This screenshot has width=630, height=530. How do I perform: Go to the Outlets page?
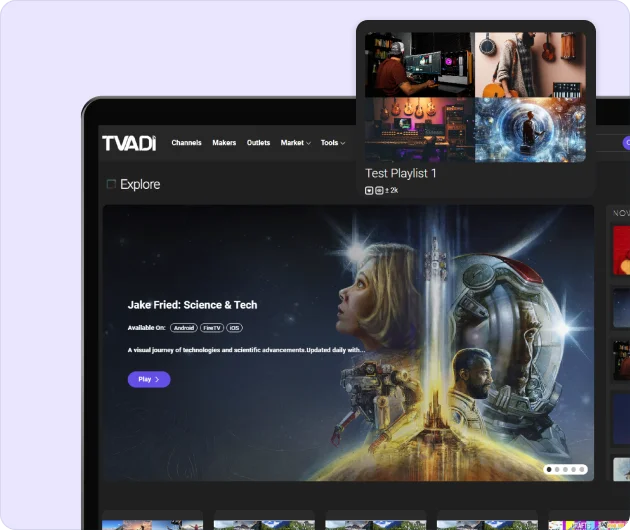pos(258,143)
